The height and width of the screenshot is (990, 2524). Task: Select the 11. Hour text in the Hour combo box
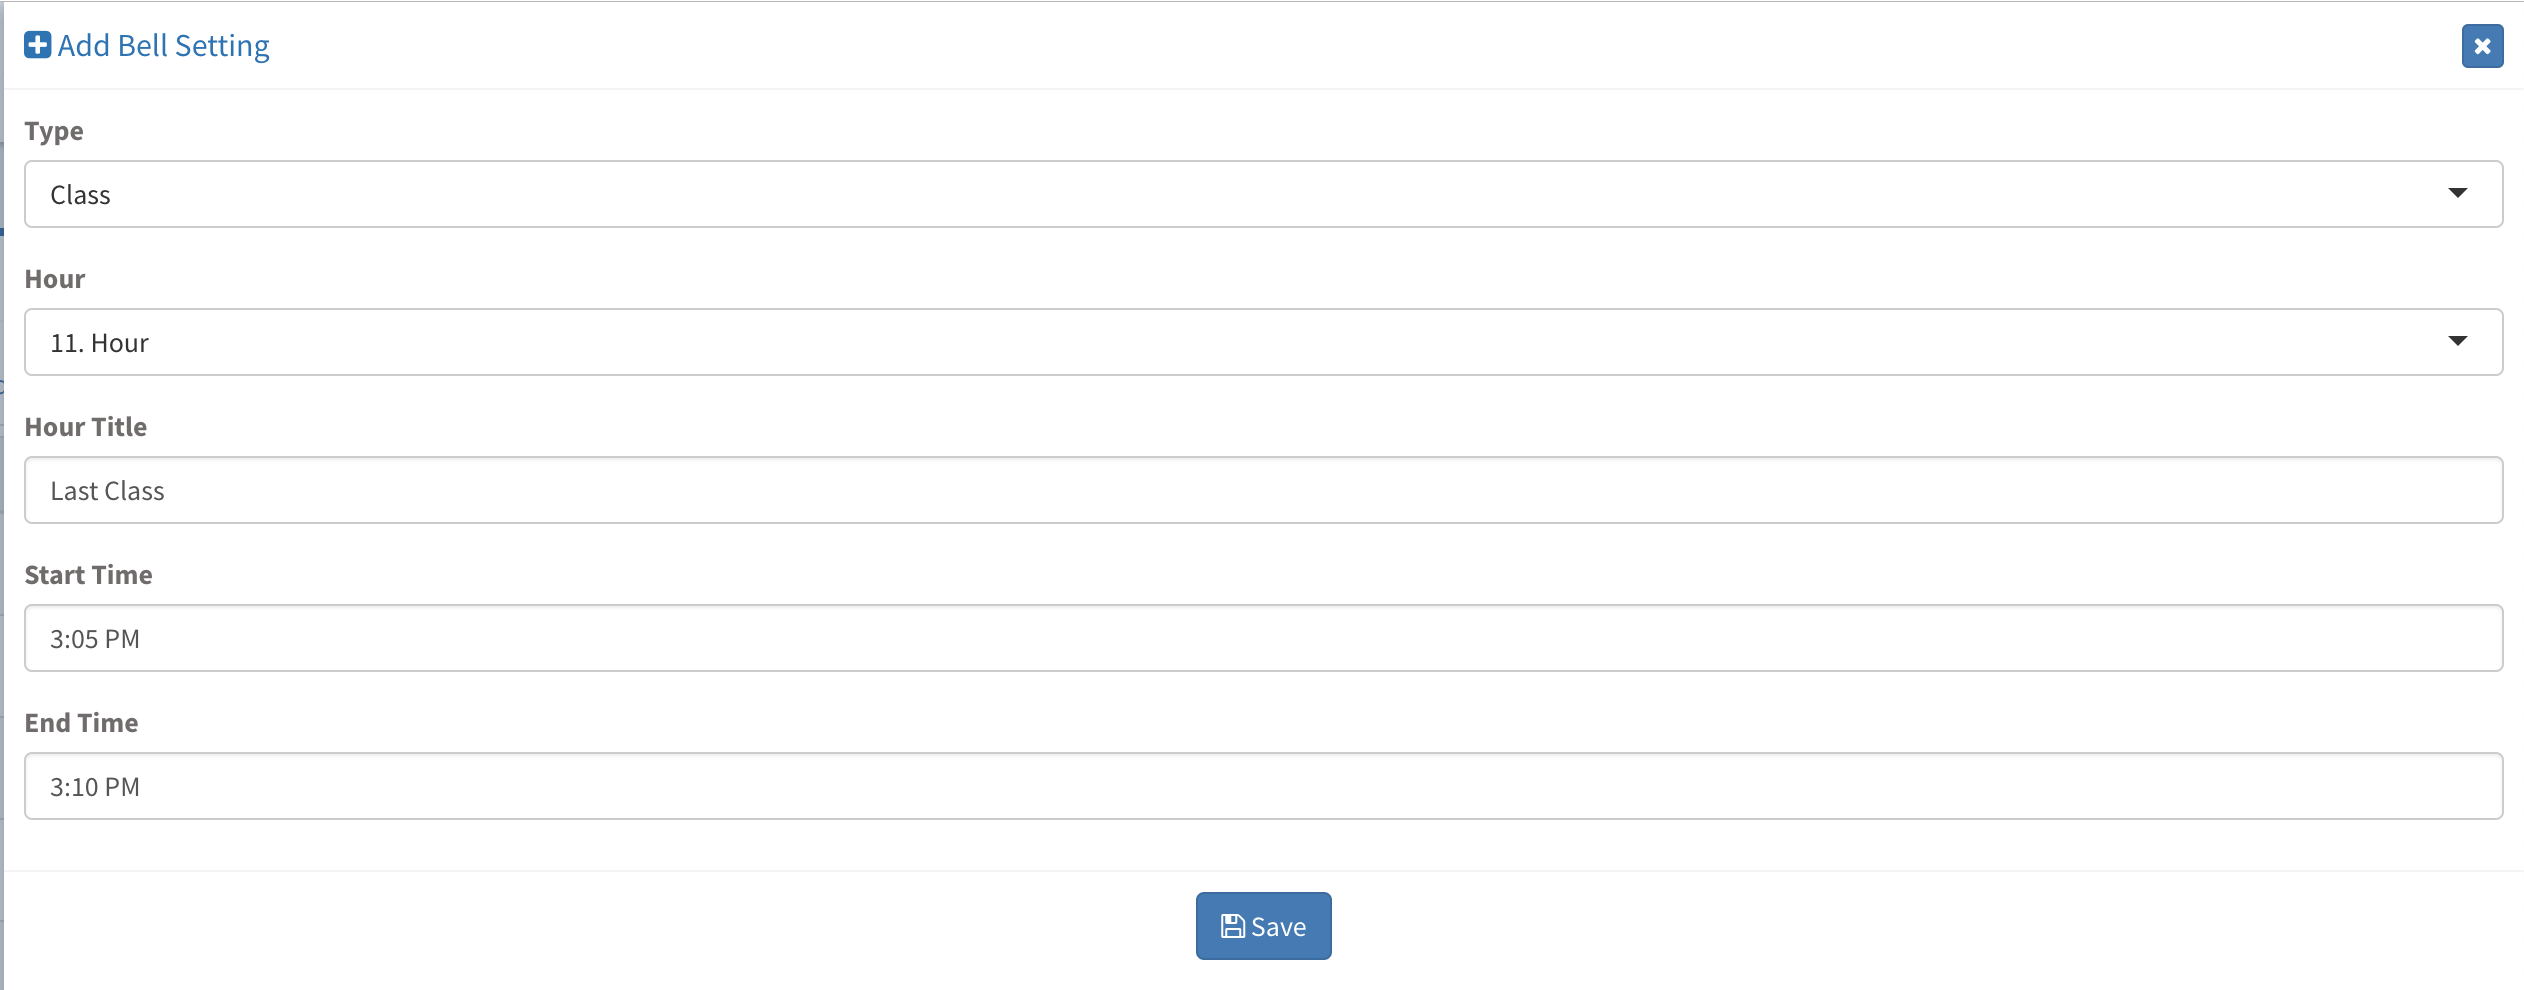(100, 343)
